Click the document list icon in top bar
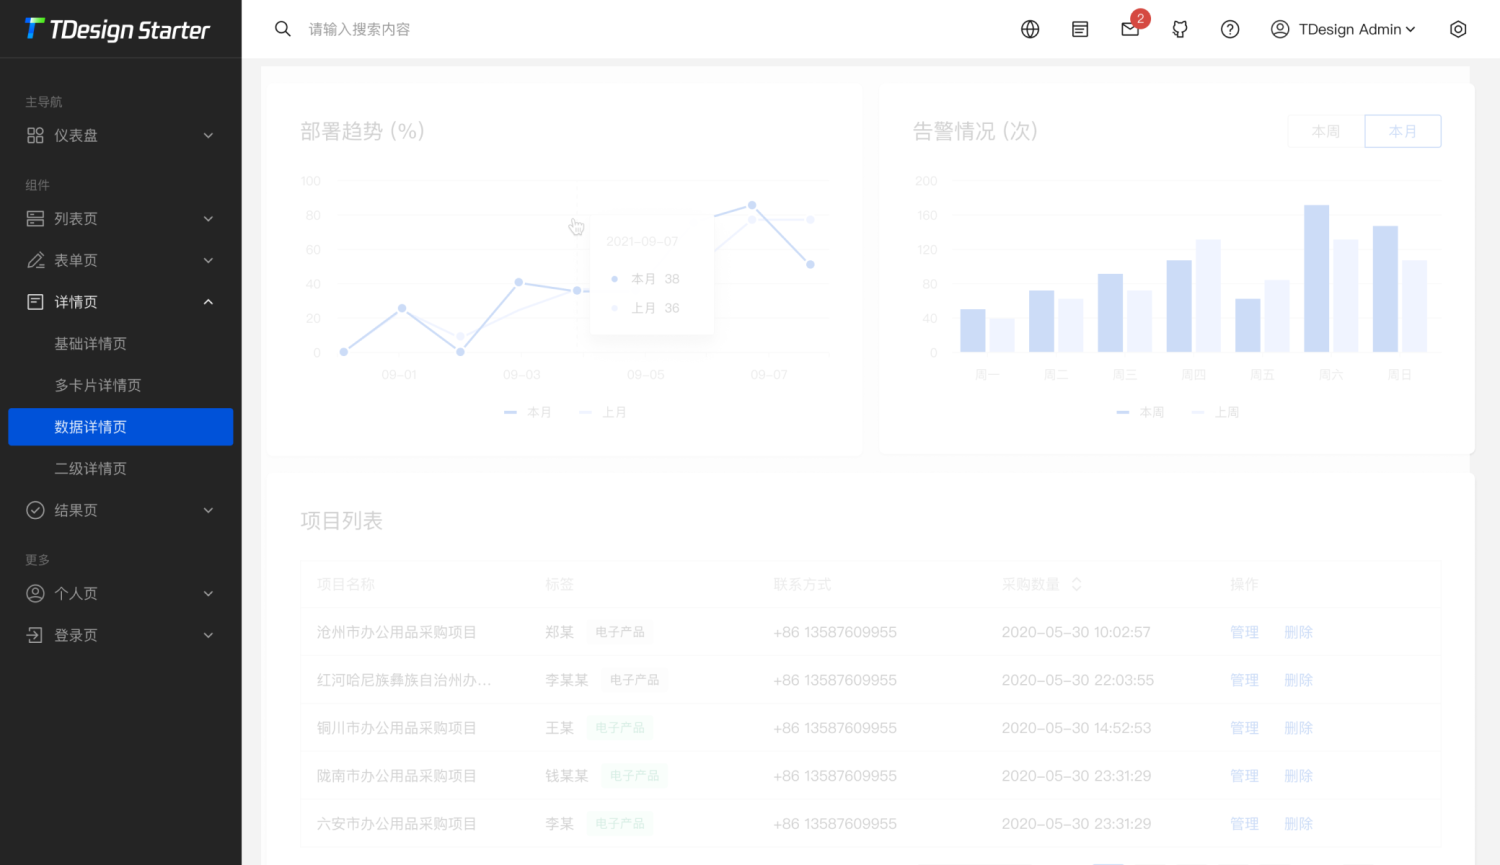 pos(1079,29)
